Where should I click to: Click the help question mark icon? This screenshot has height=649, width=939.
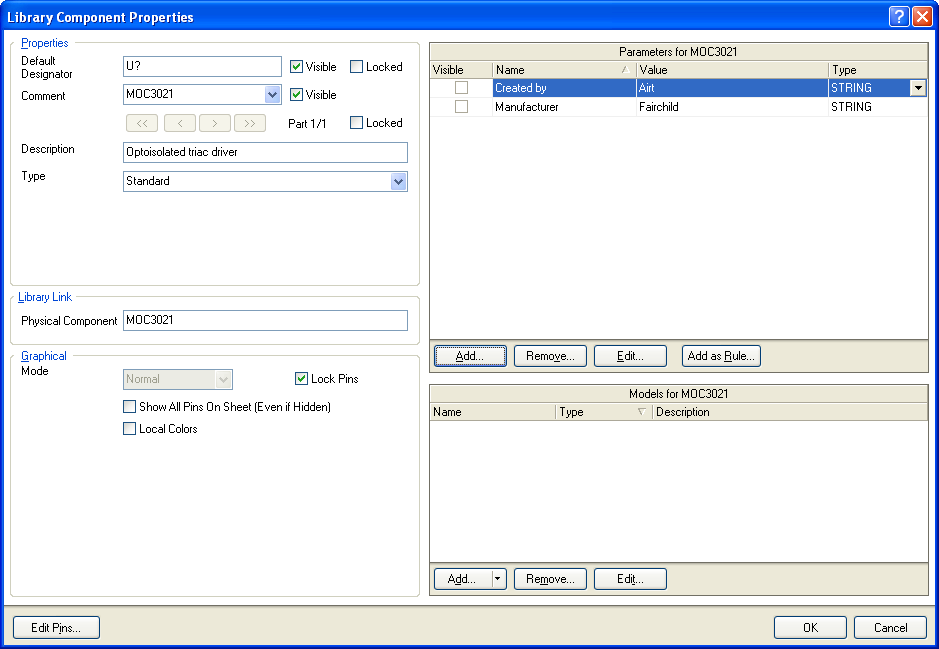coord(899,17)
